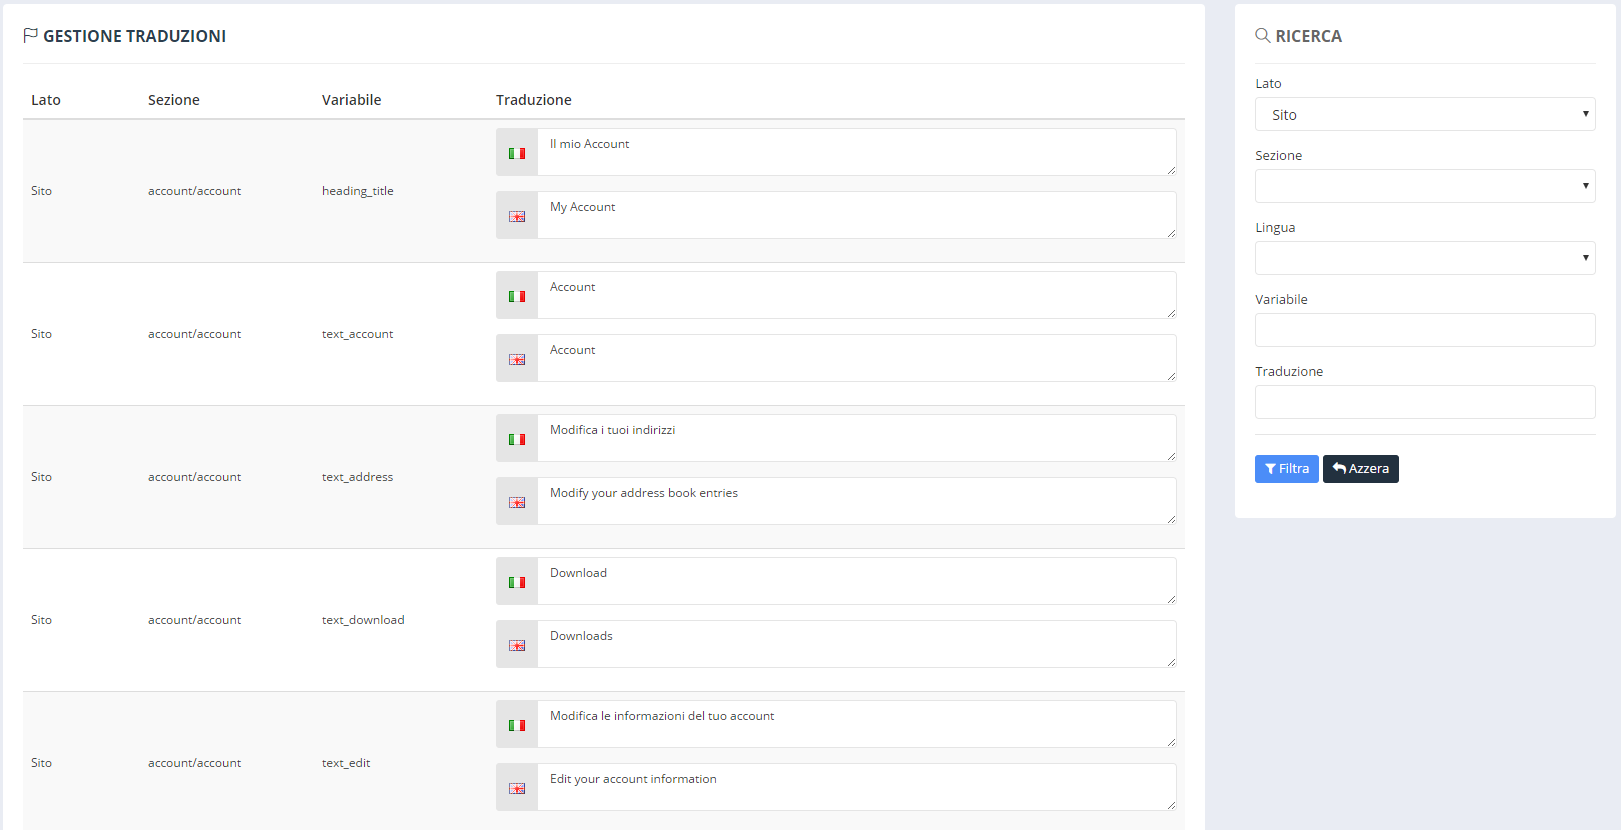
Task: Click the Italian flag icon for text_account
Action: 517,296
